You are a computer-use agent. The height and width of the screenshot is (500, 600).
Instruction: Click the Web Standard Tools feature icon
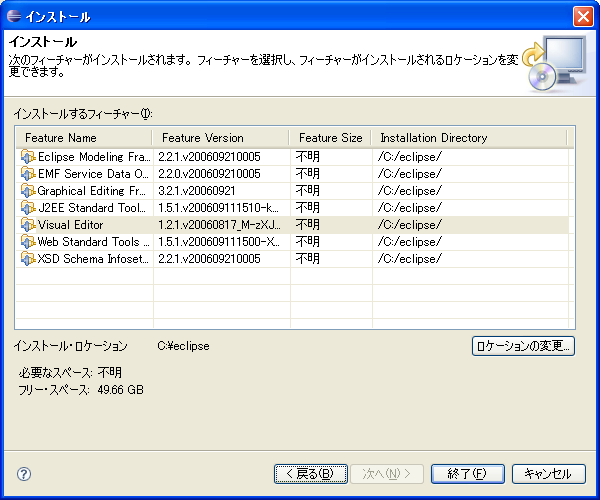click(x=27, y=242)
